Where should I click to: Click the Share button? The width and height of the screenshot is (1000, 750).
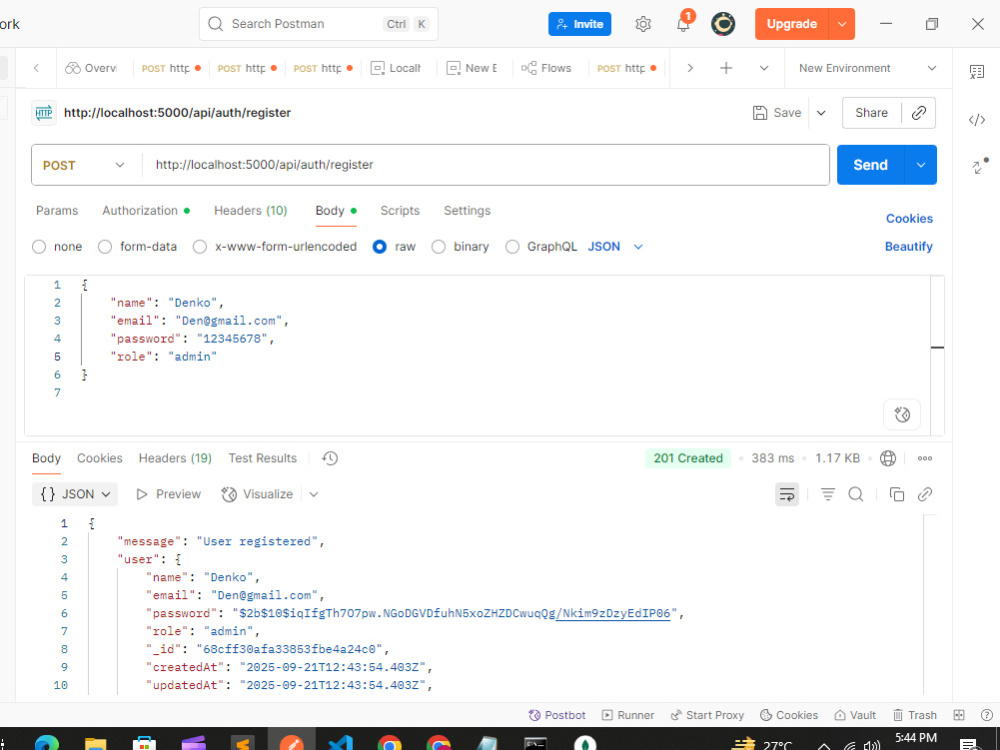pyautogui.click(x=871, y=113)
